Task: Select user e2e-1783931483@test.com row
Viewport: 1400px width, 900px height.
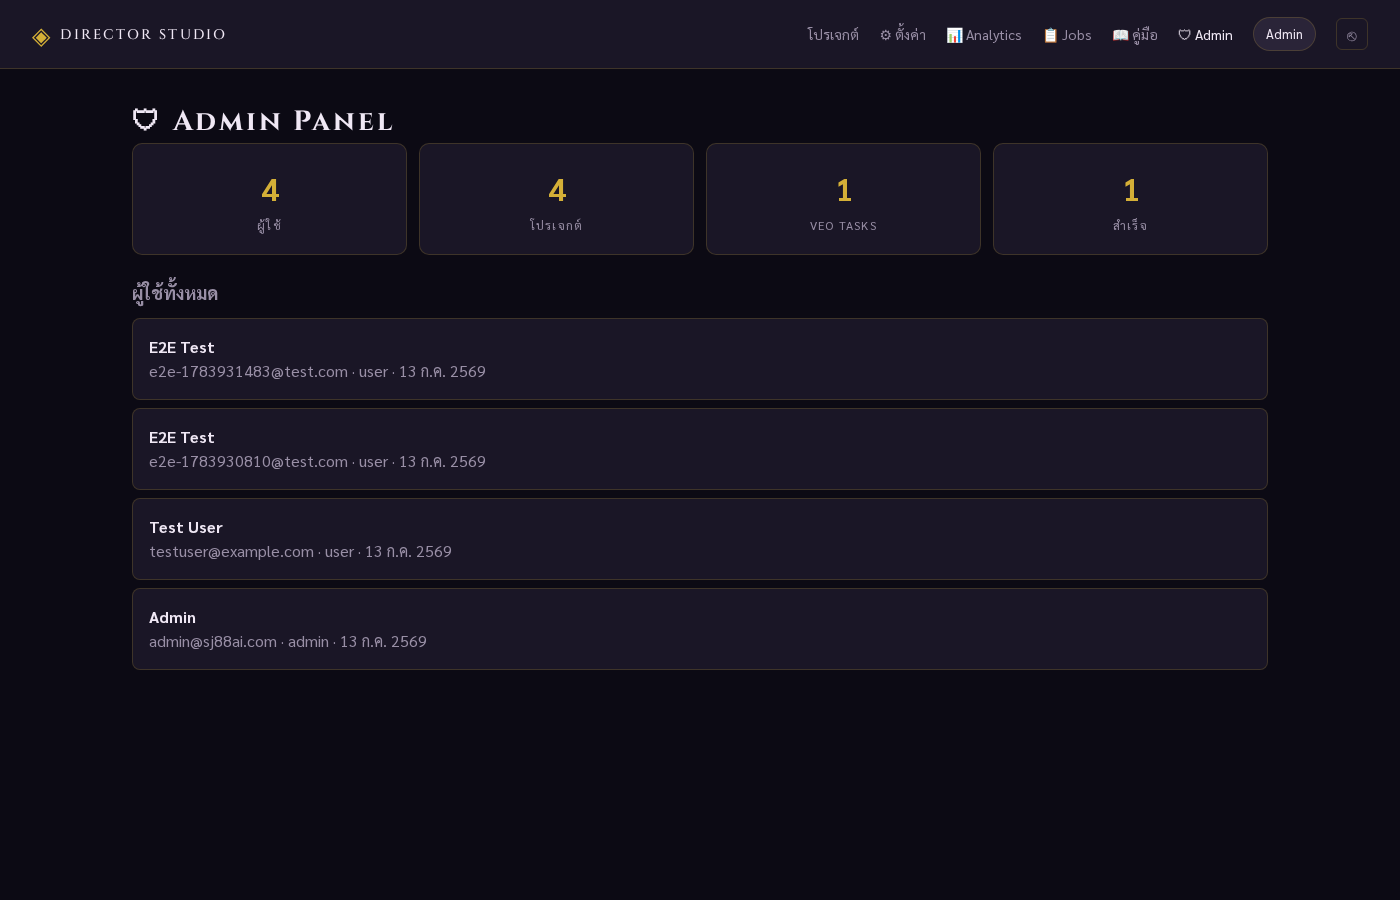Action: pos(700,359)
